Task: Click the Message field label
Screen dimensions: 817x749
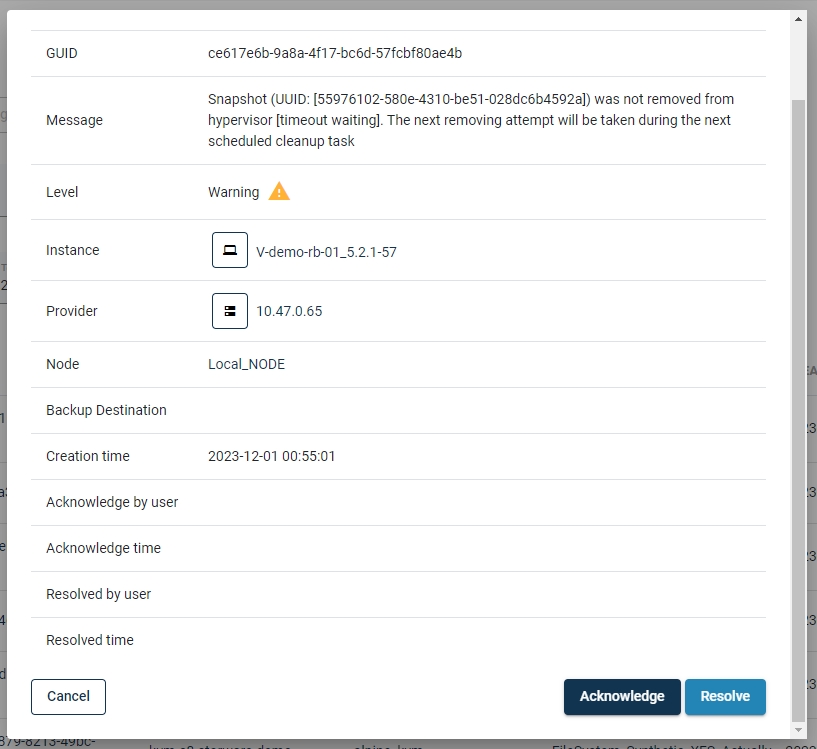Action: tap(74, 120)
